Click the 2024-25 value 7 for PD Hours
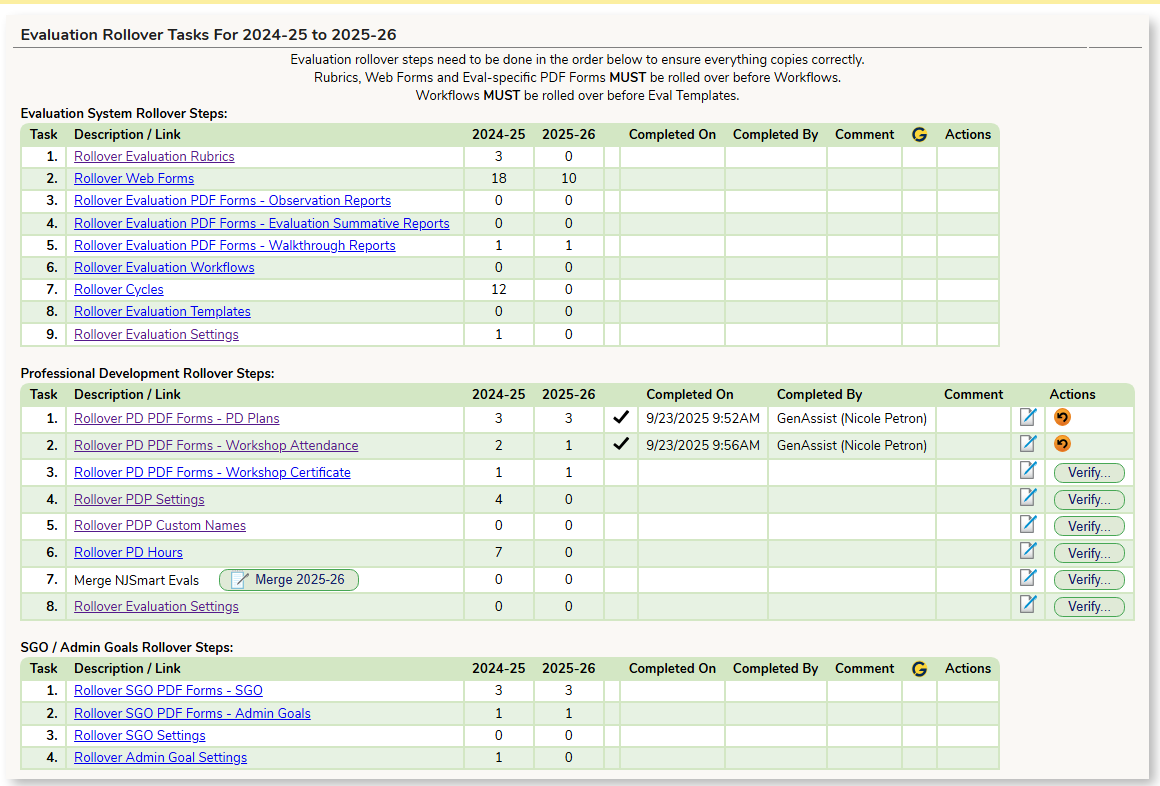Viewport: 1160px width, 786px height. 499,553
